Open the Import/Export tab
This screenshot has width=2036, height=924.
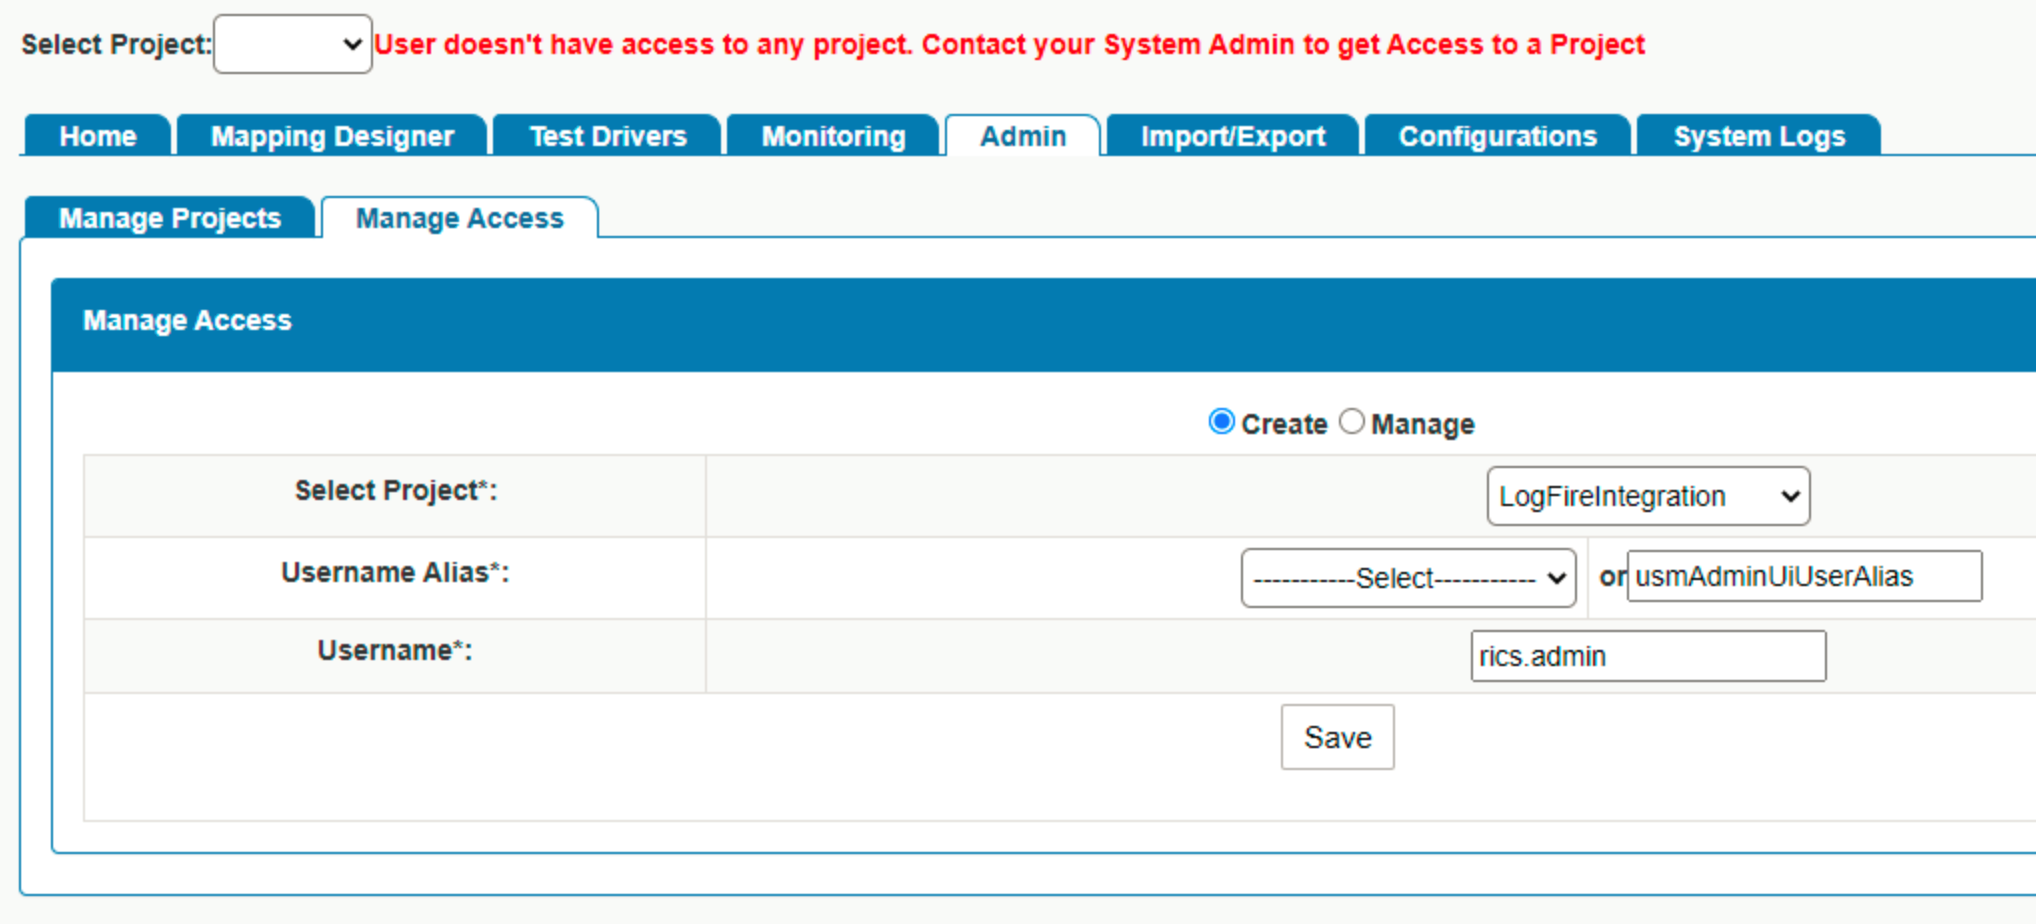pos(1233,136)
